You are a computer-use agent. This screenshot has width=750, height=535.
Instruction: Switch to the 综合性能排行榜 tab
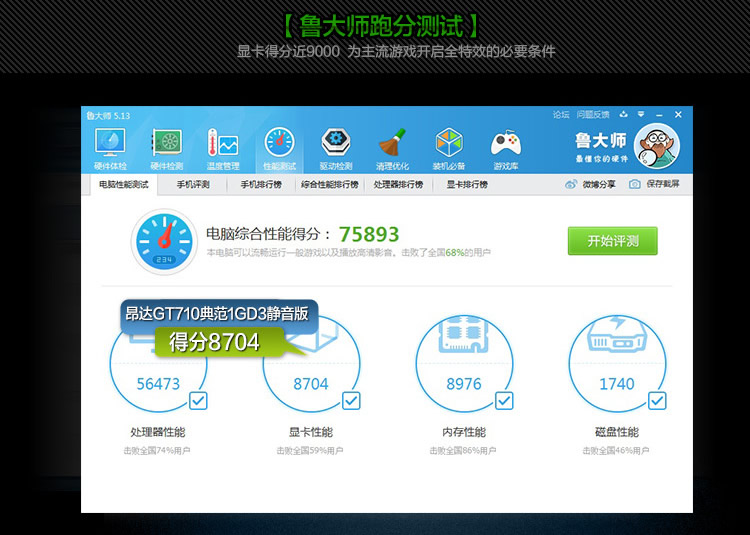[330, 185]
